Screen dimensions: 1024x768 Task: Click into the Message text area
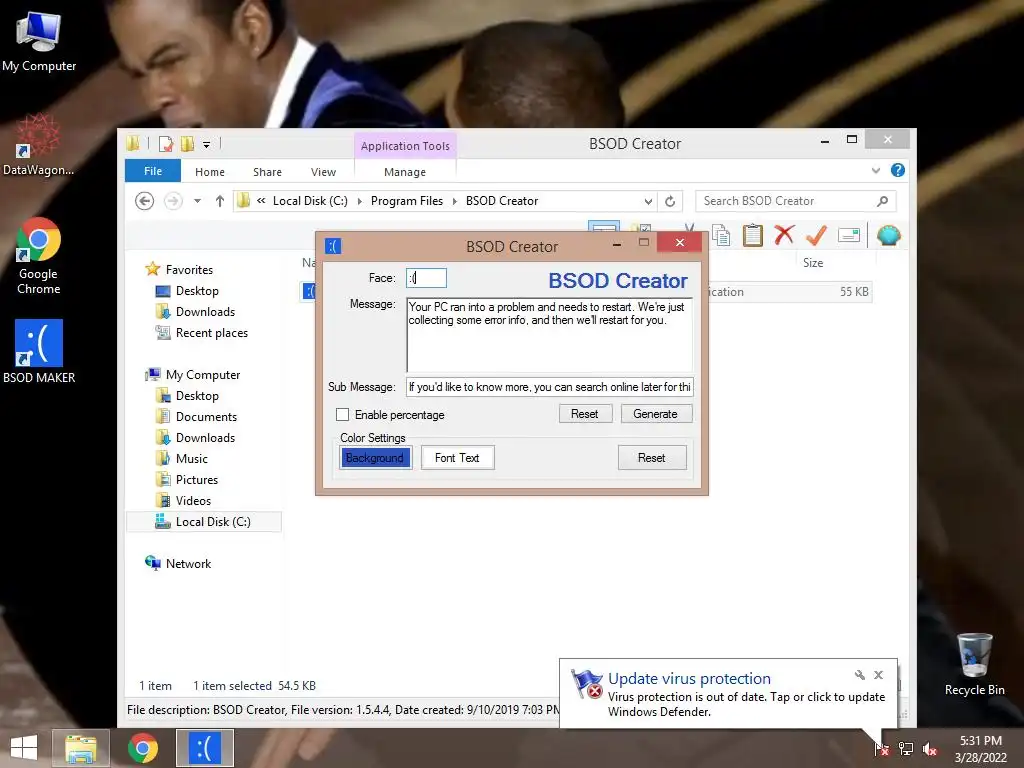(x=549, y=335)
